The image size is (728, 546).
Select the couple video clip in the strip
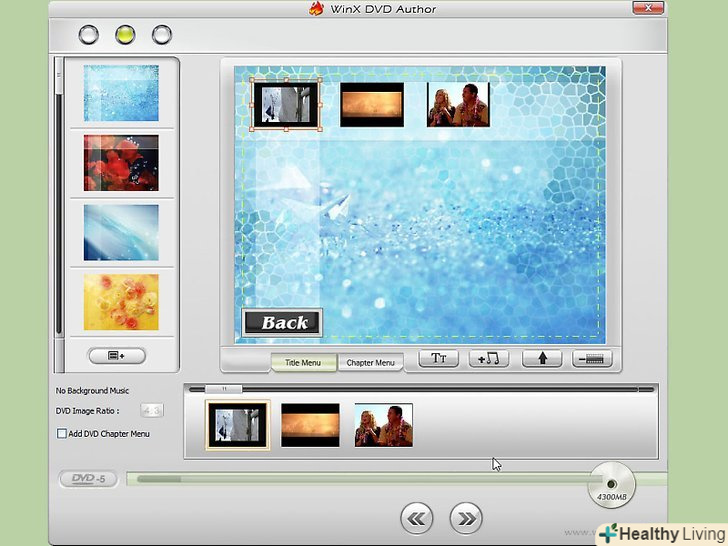(x=384, y=425)
